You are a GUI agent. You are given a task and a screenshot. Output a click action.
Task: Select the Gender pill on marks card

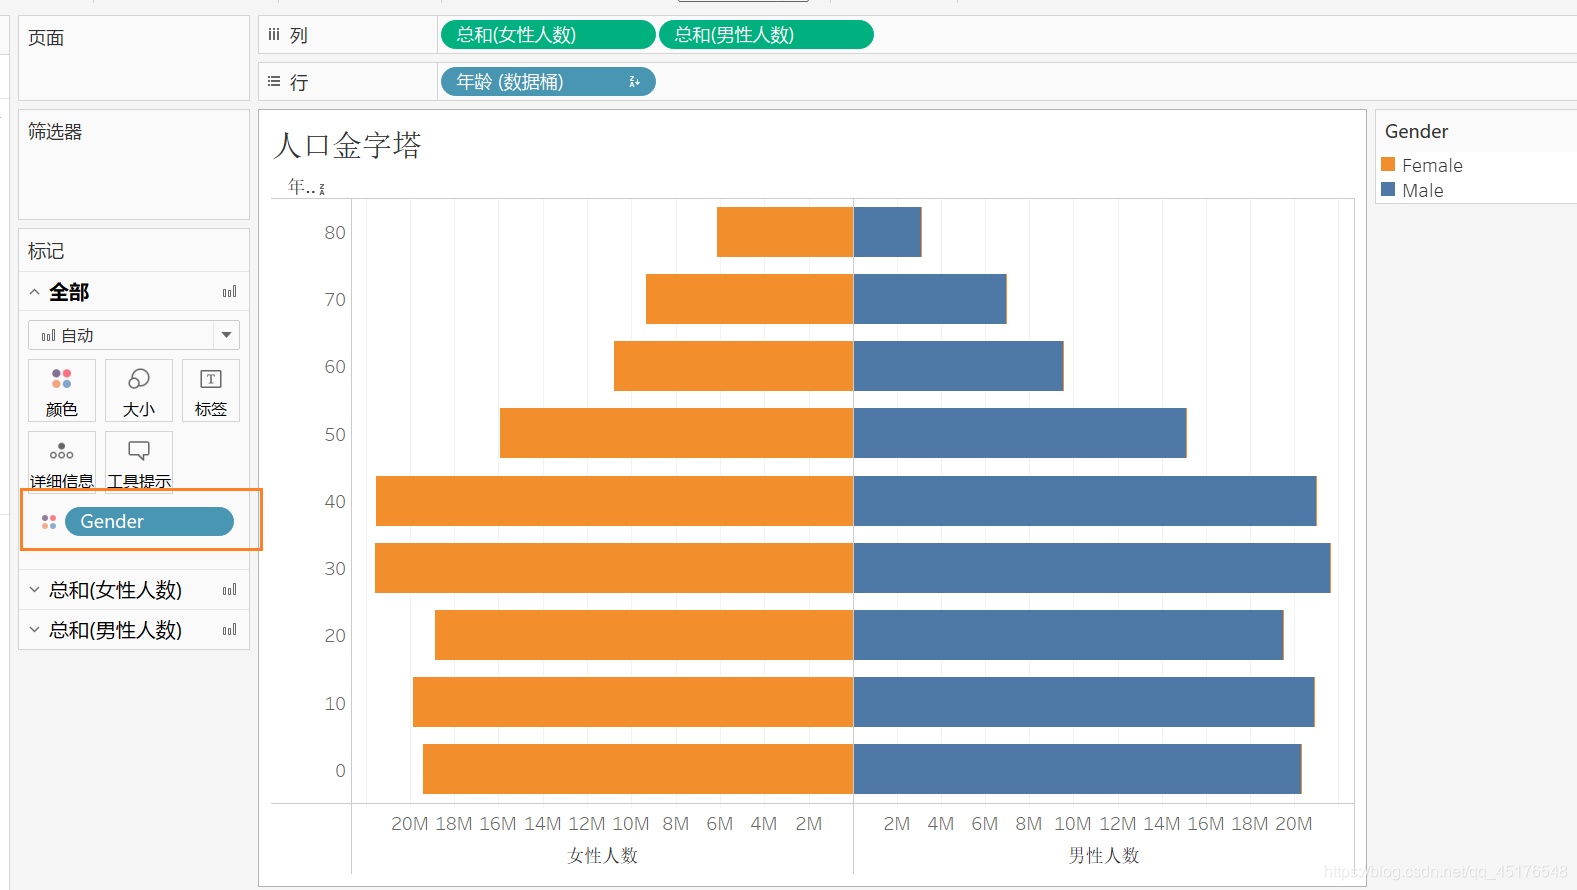(x=149, y=522)
